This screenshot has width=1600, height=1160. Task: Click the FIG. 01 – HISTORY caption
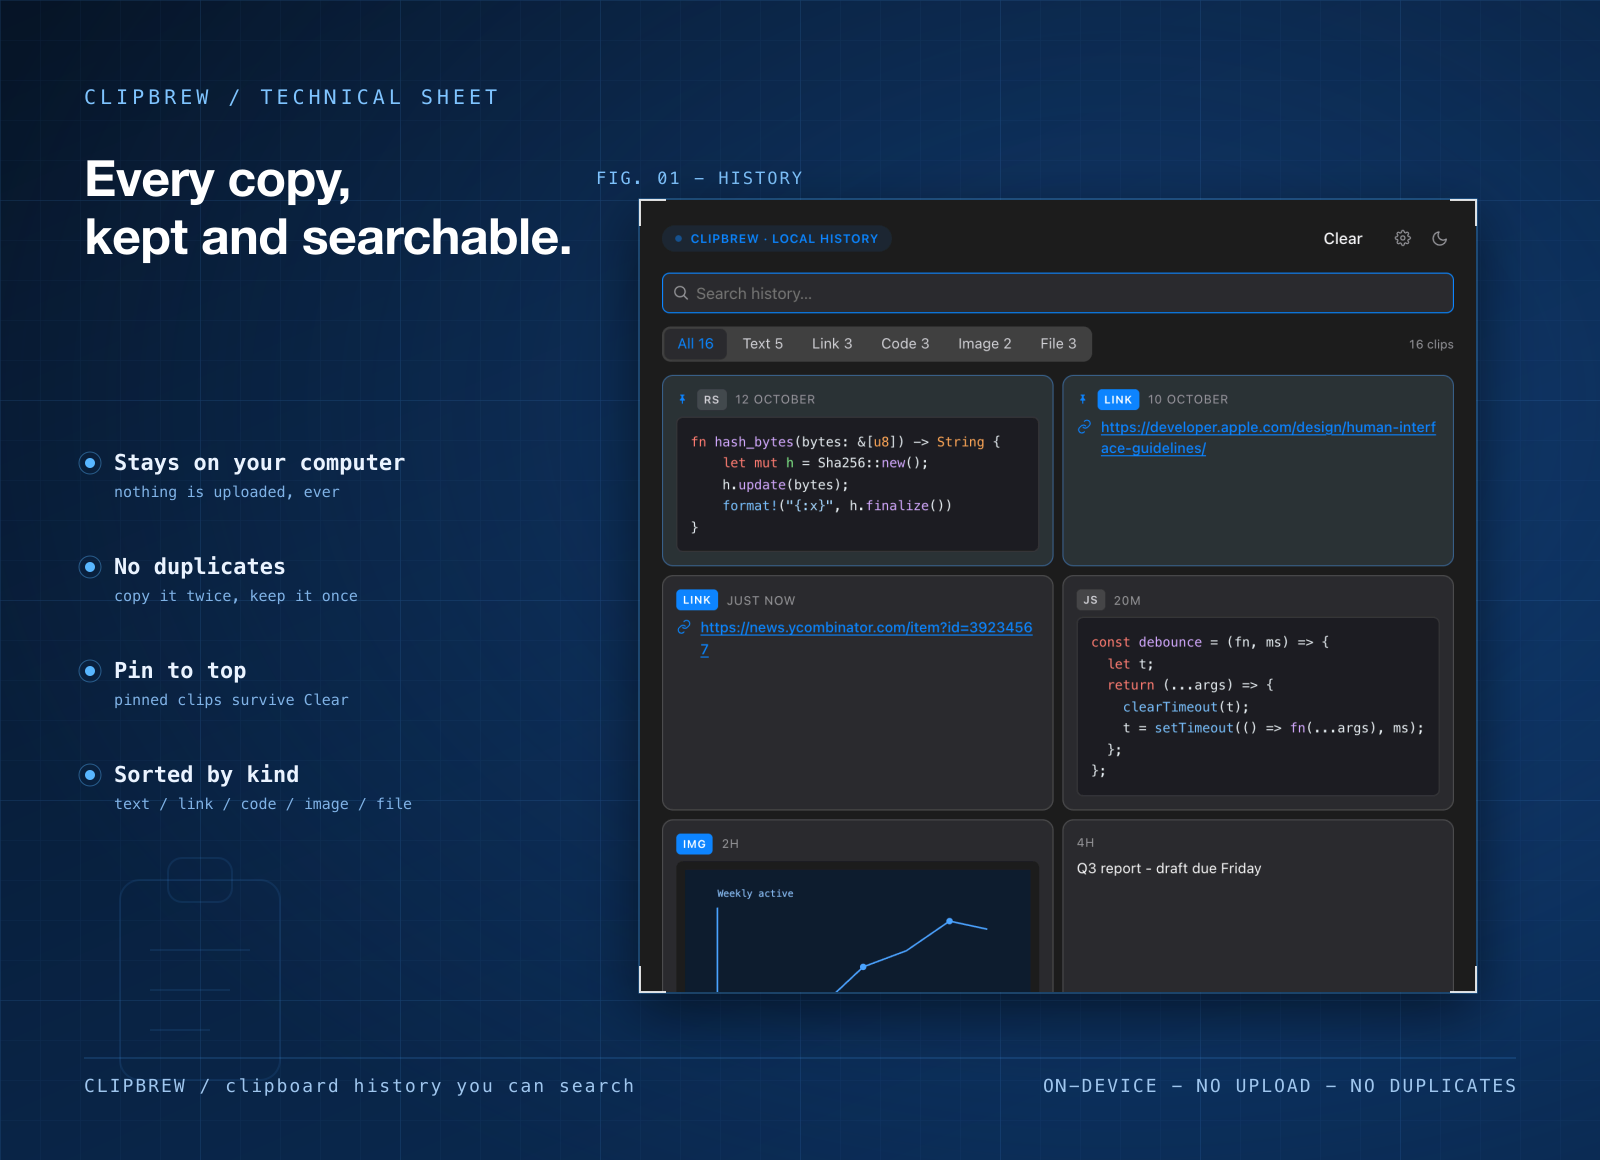point(699,178)
